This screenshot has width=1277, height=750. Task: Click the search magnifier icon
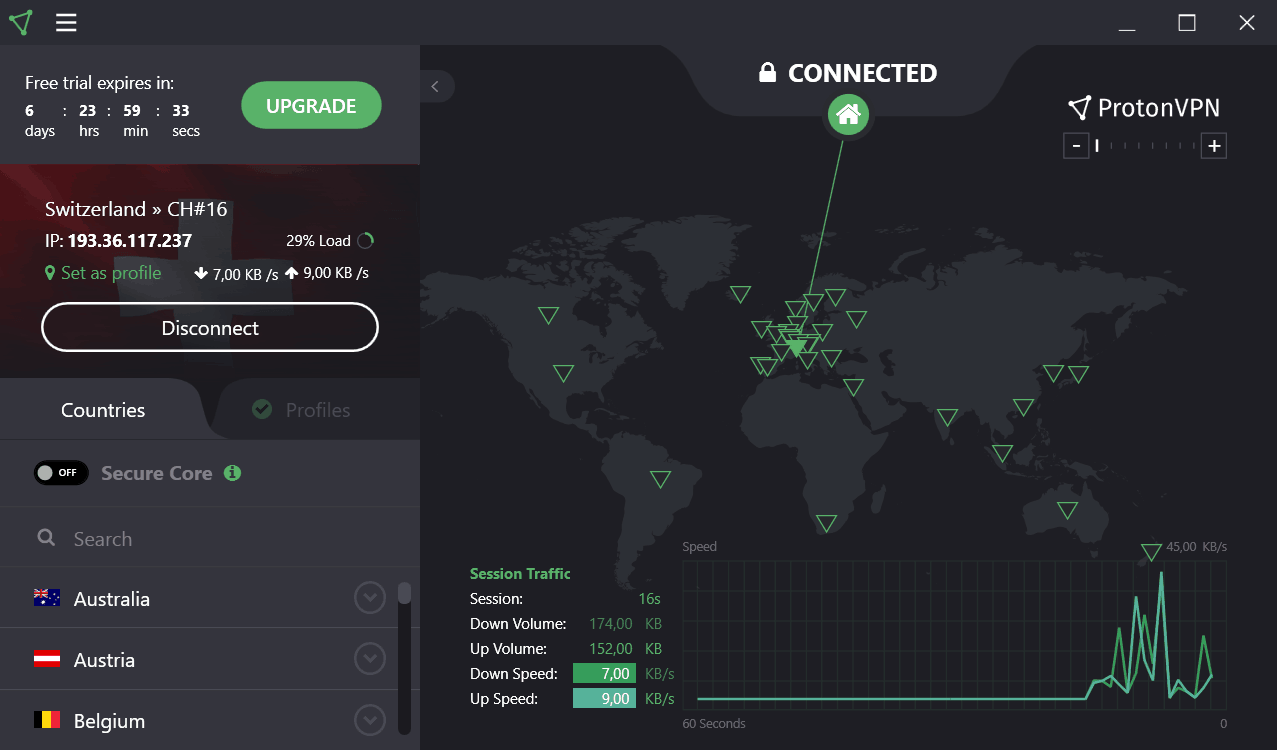46,538
